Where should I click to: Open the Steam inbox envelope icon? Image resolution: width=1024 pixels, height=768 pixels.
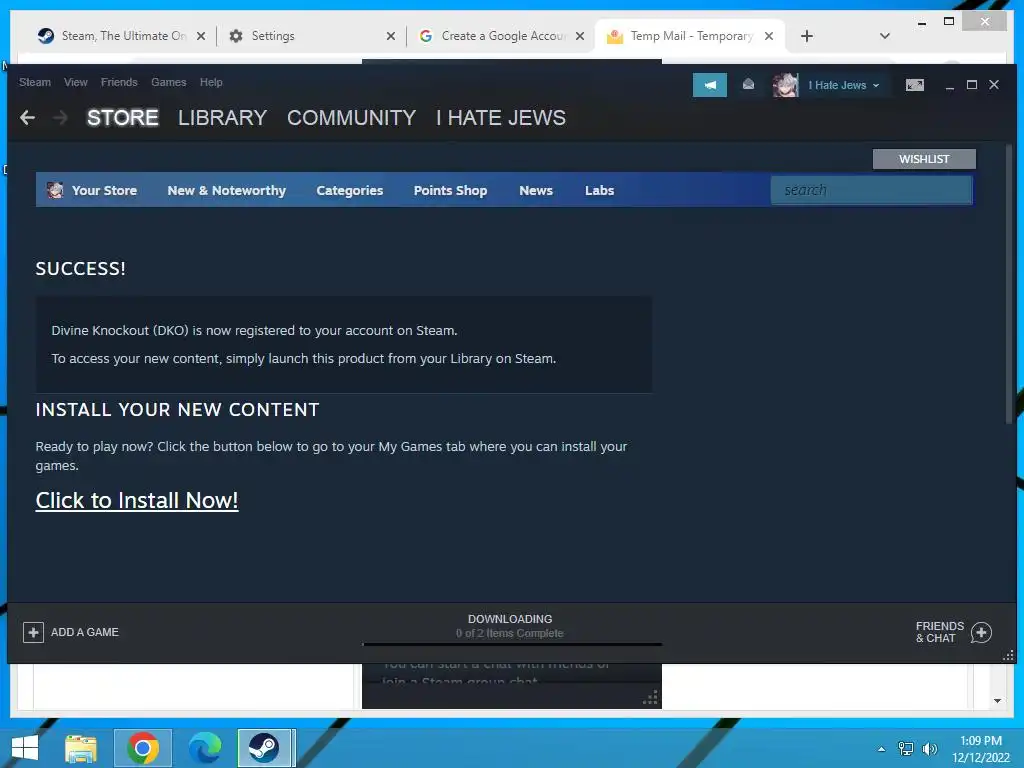748,84
